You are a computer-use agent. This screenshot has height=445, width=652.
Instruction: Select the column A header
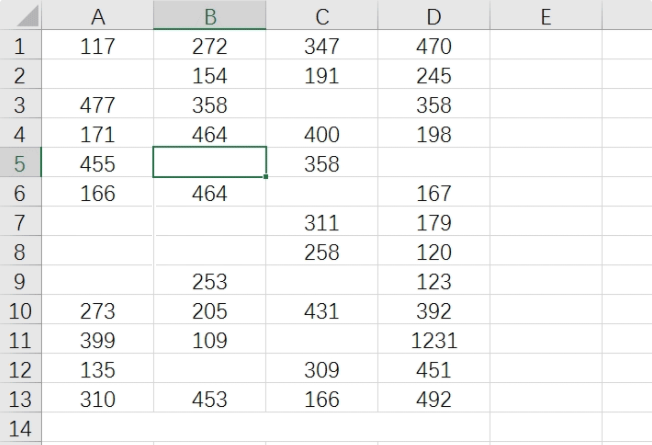pos(98,17)
